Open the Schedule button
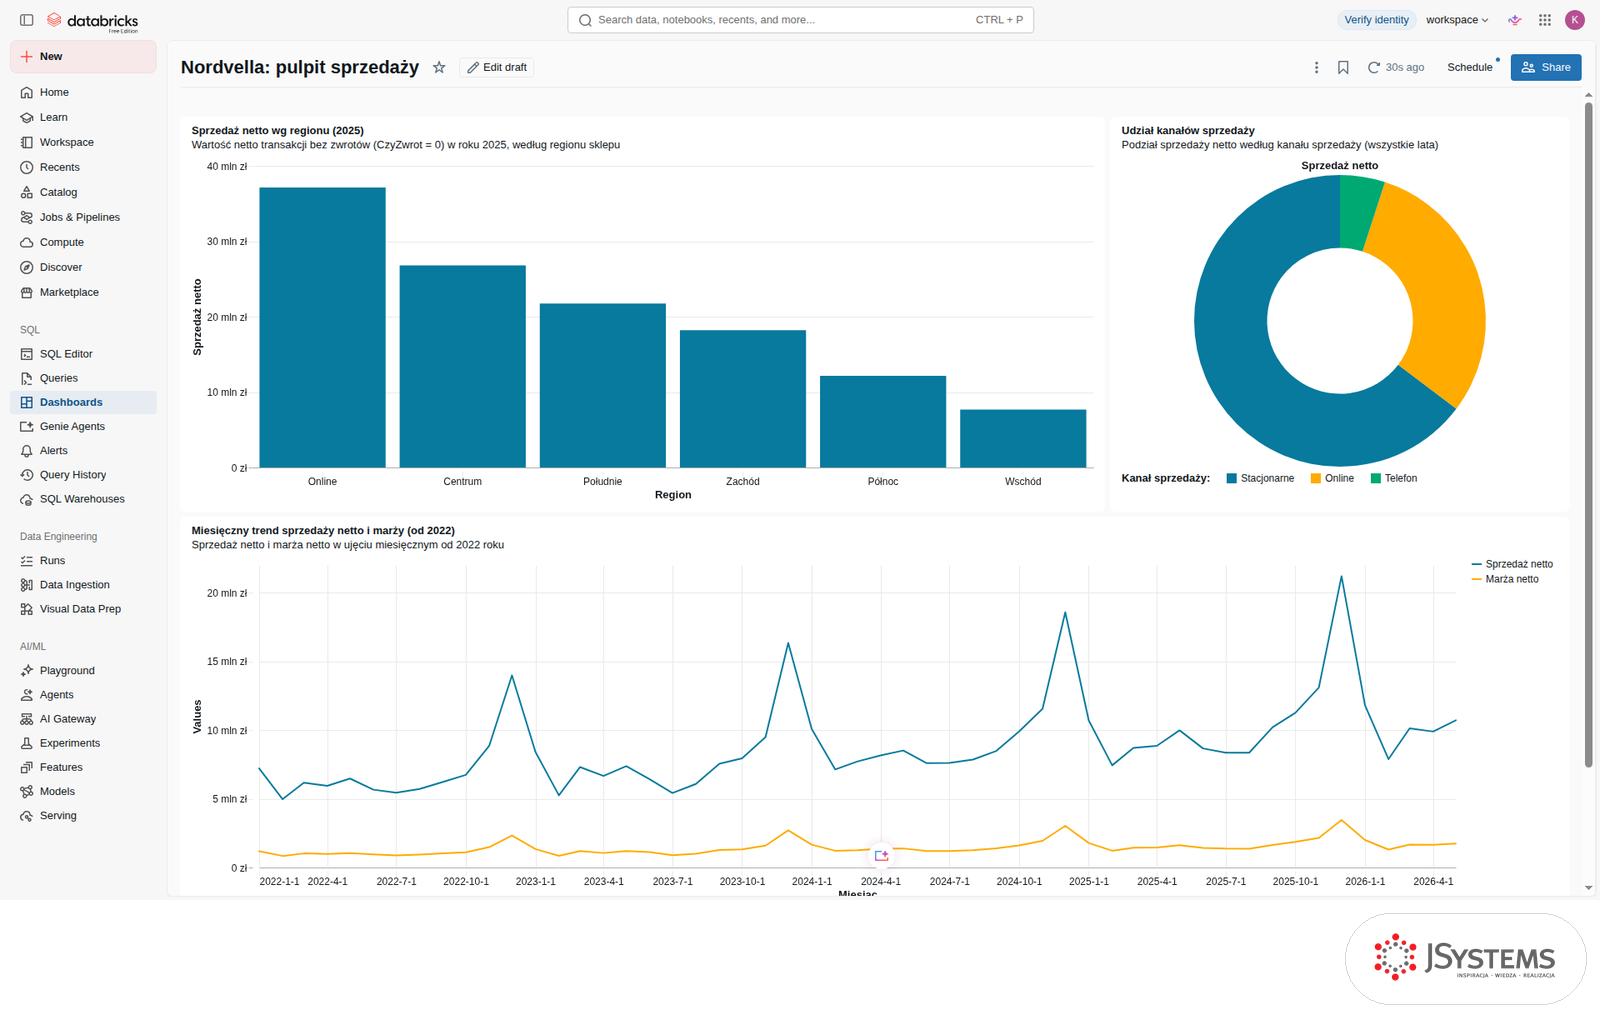 (x=1470, y=67)
